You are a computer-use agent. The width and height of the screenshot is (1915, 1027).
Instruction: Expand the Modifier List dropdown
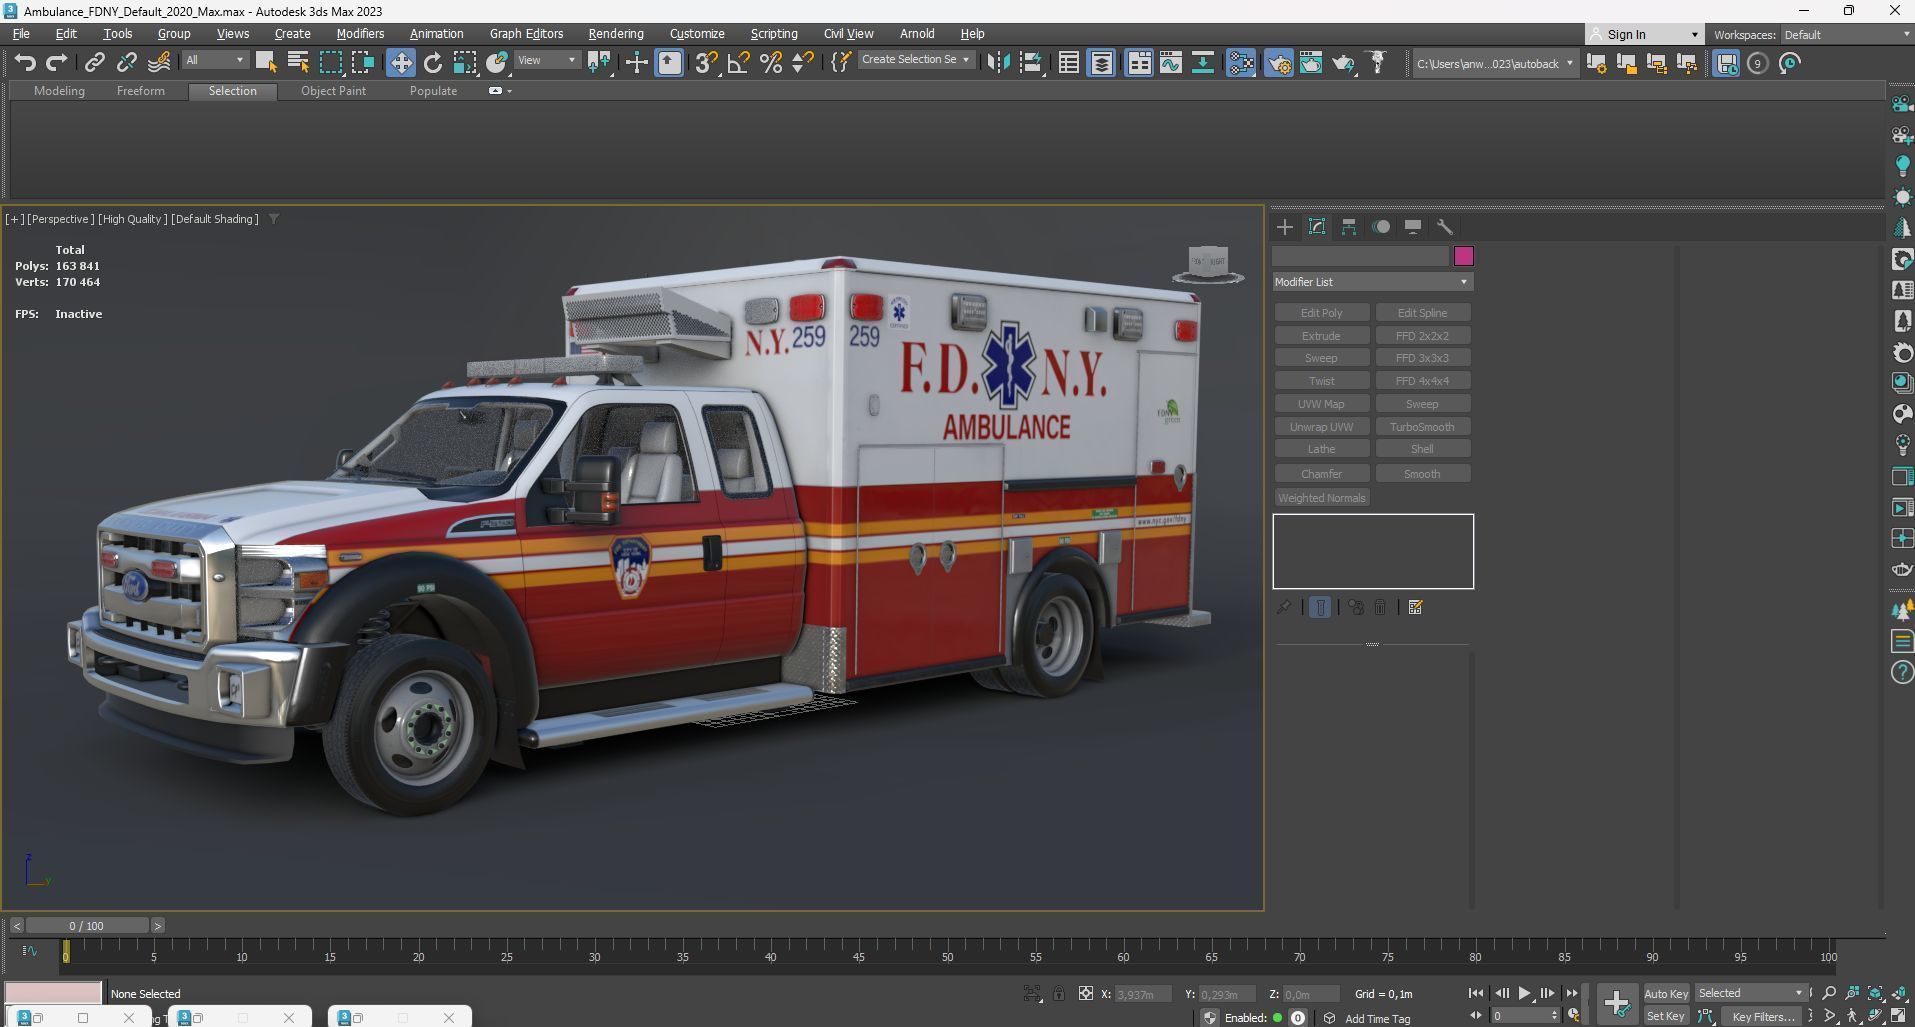pyautogui.click(x=1372, y=282)
